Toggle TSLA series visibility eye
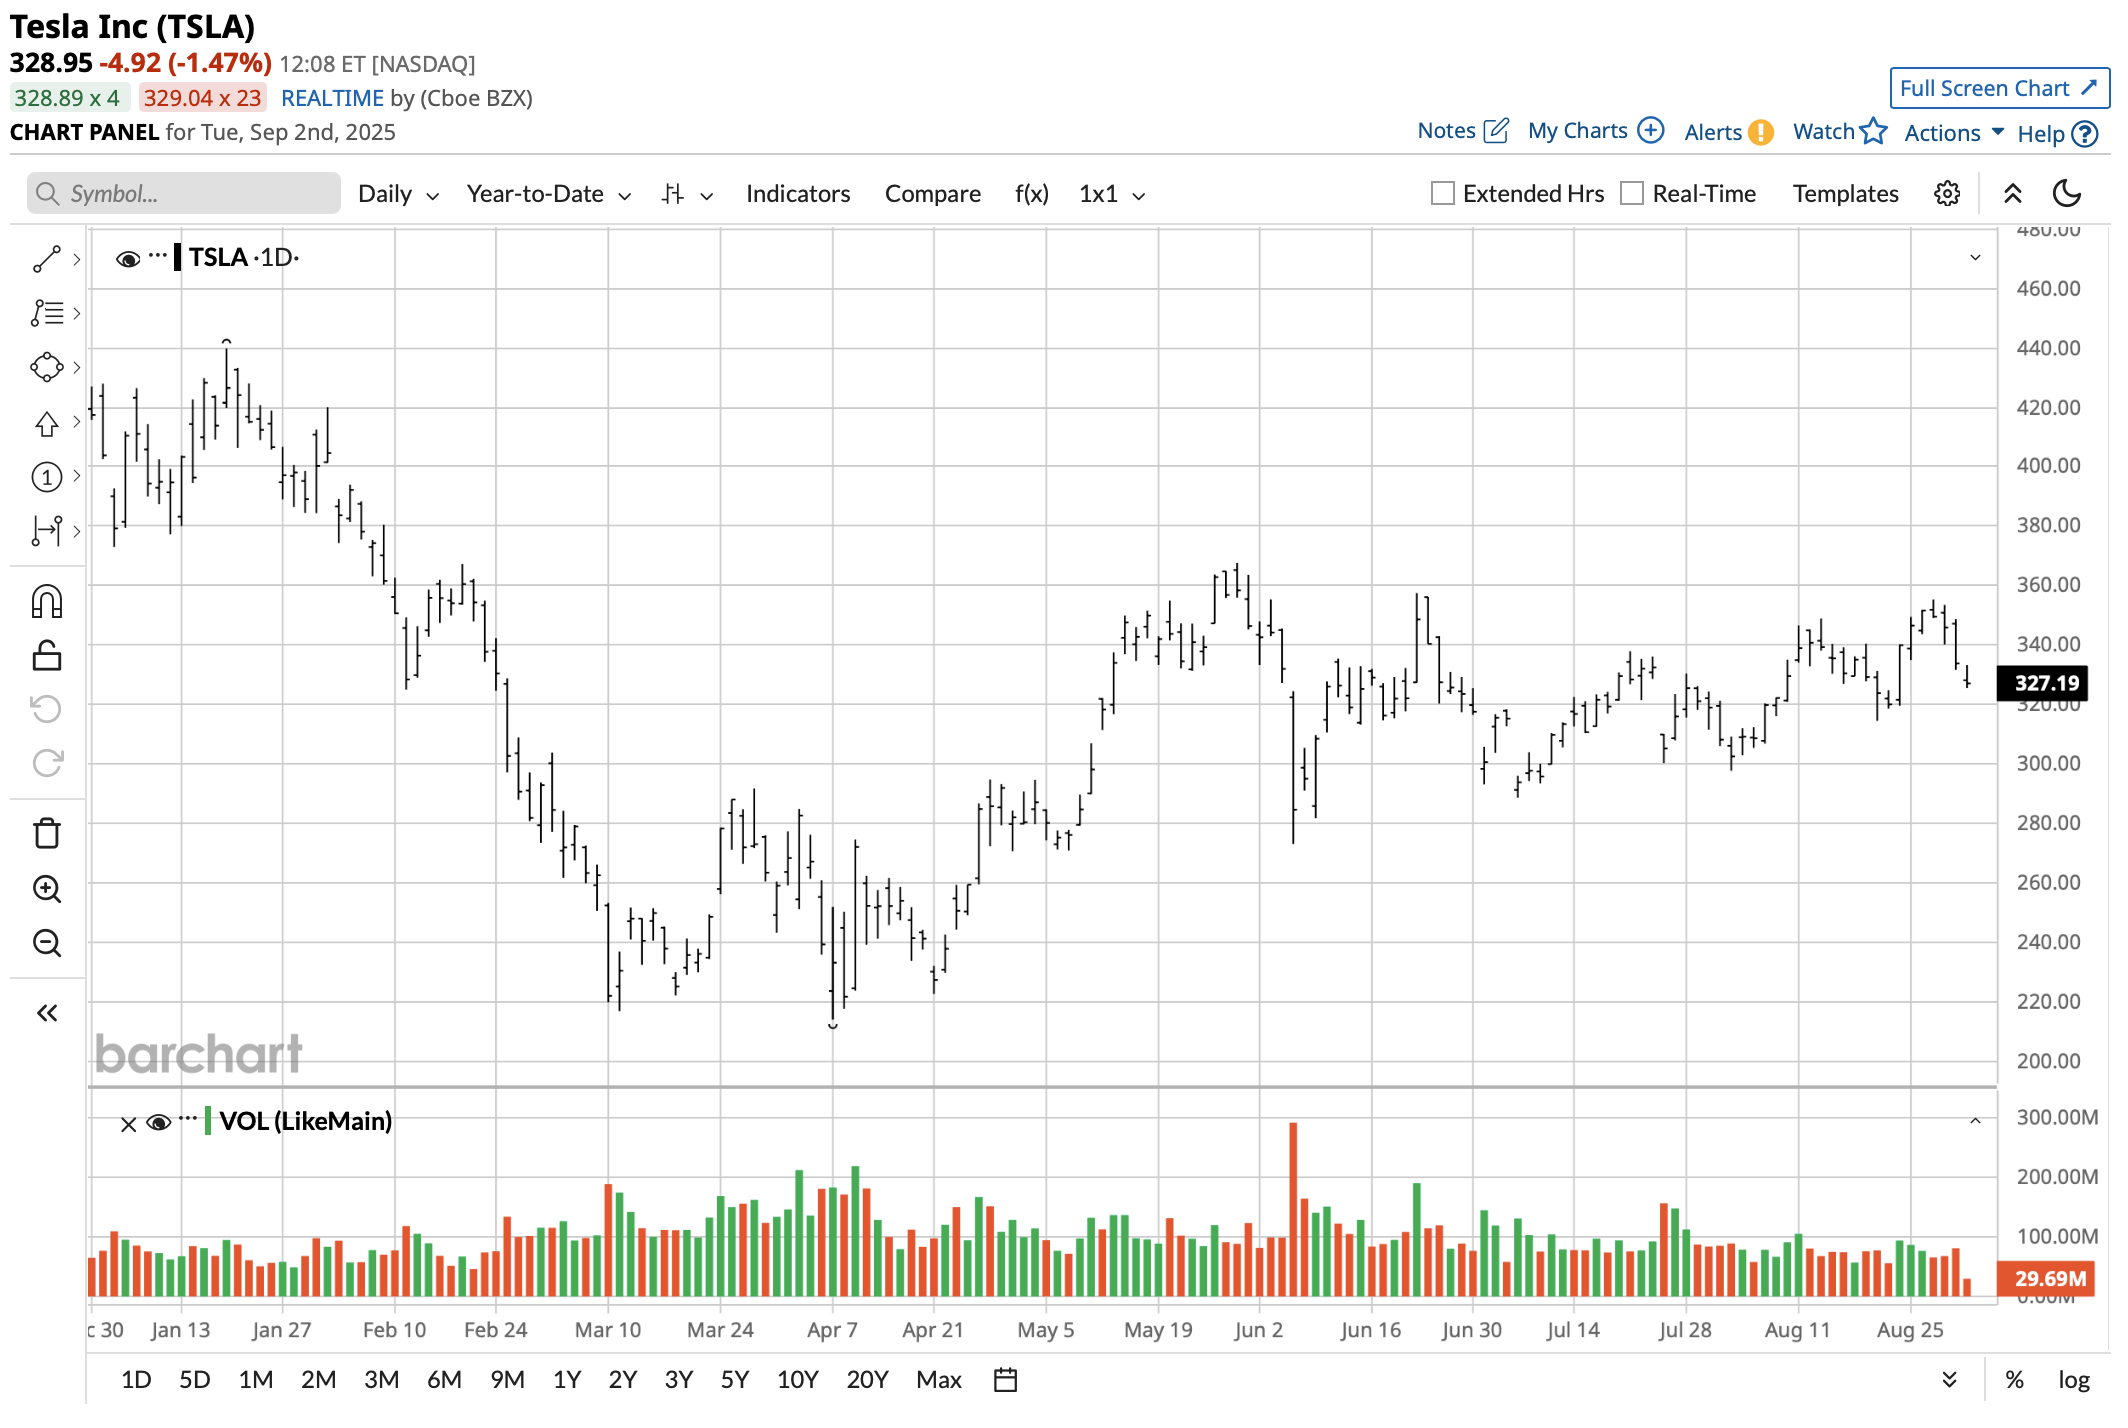This screenshot has height=1428, width=2128. 128,259
